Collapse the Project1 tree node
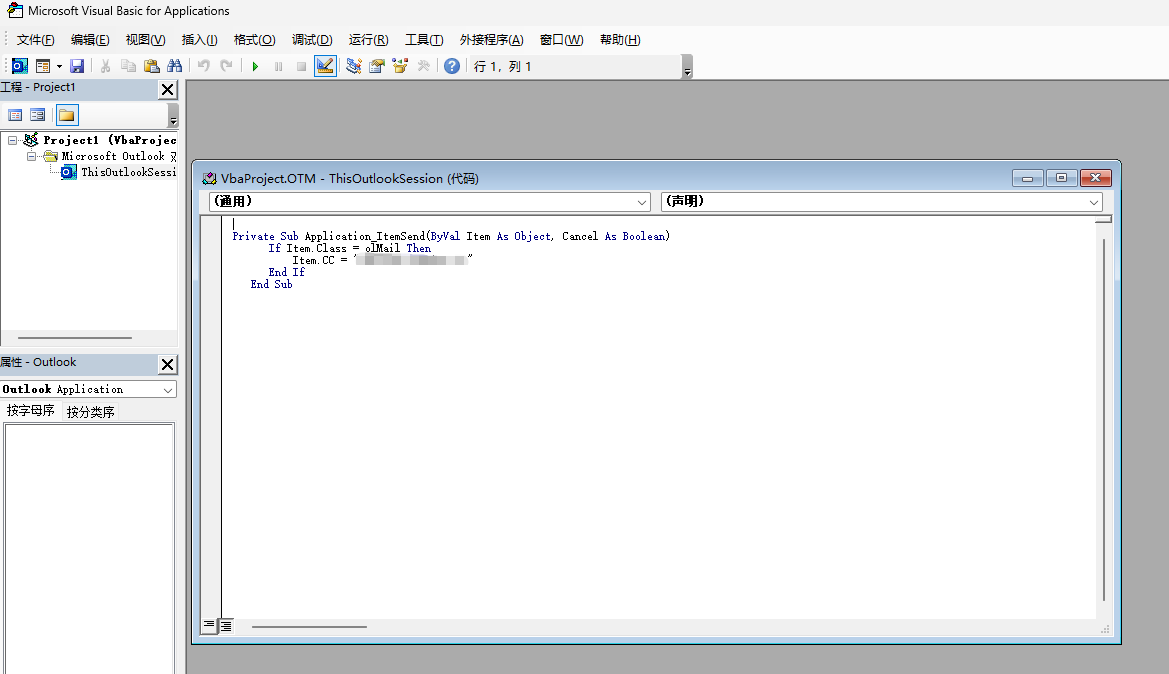Screen dimensions: 1169x674 [13, 140]
